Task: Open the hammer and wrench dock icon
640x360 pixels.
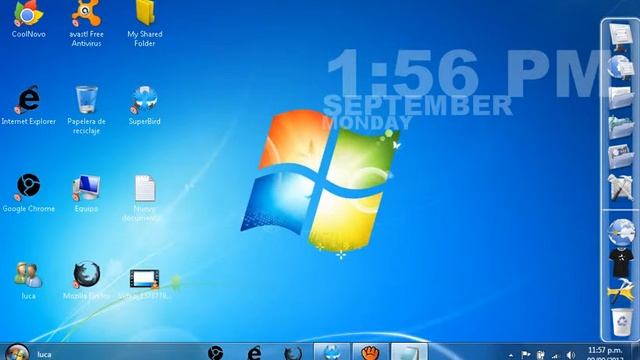Action: (621, 291)
